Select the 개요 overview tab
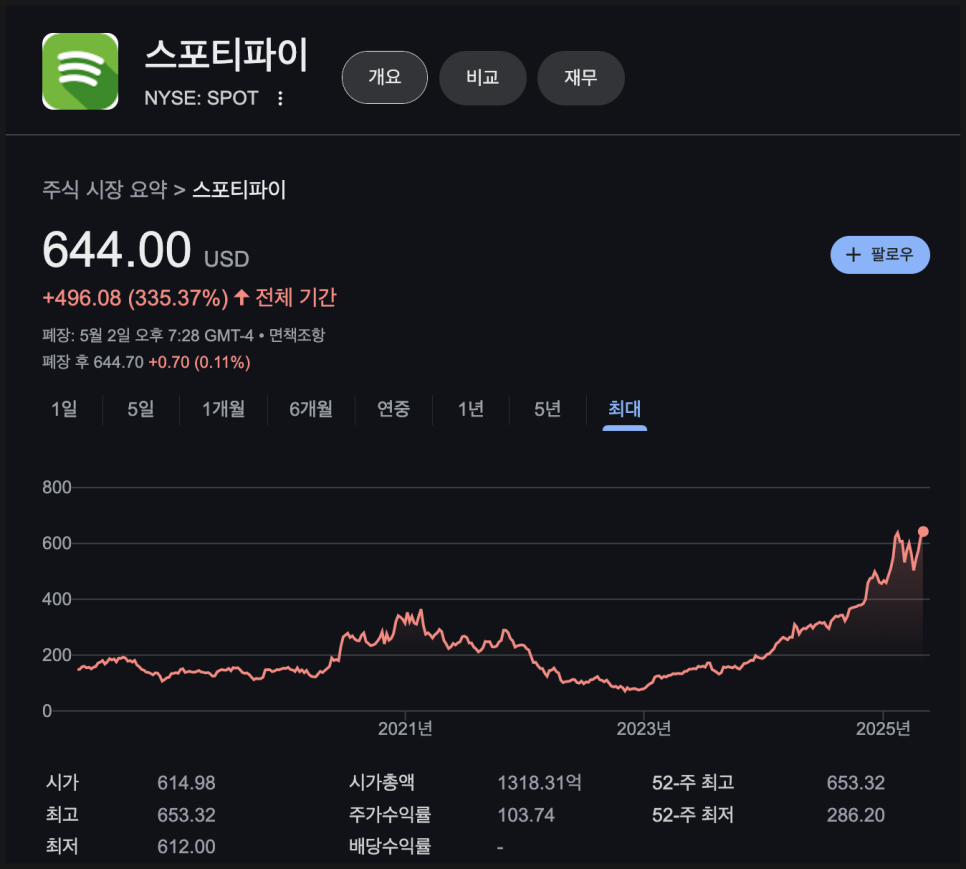 click(384, 78)
